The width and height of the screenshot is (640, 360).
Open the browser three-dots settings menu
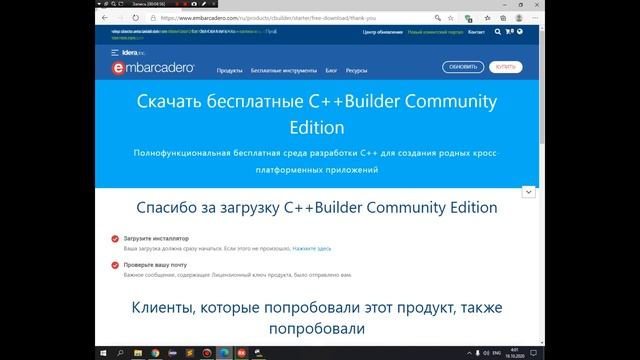tap(535, 18)
